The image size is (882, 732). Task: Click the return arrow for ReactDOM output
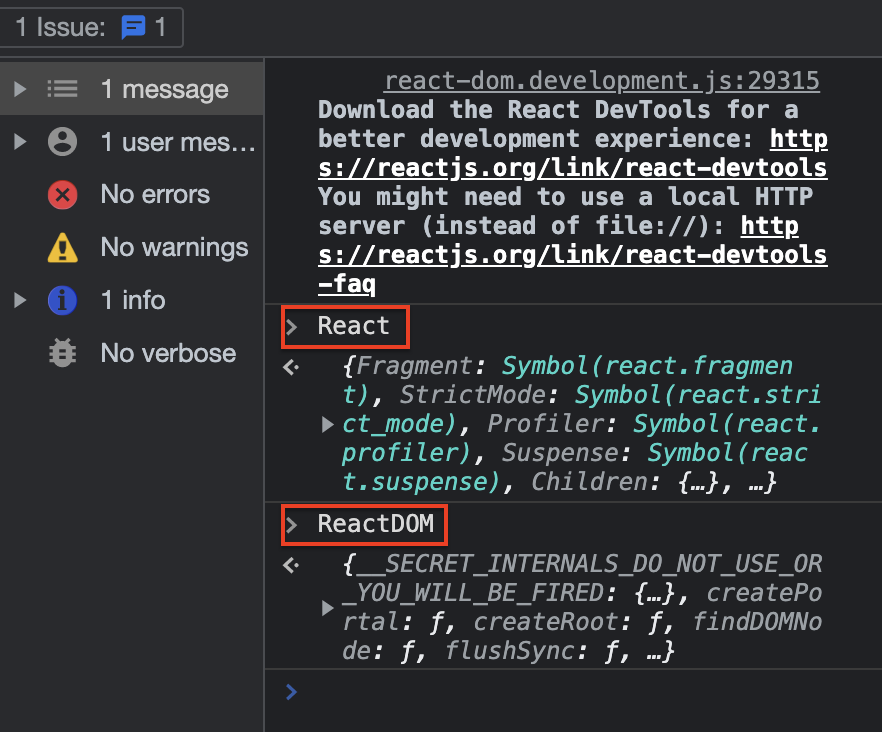tap(291, 565)
